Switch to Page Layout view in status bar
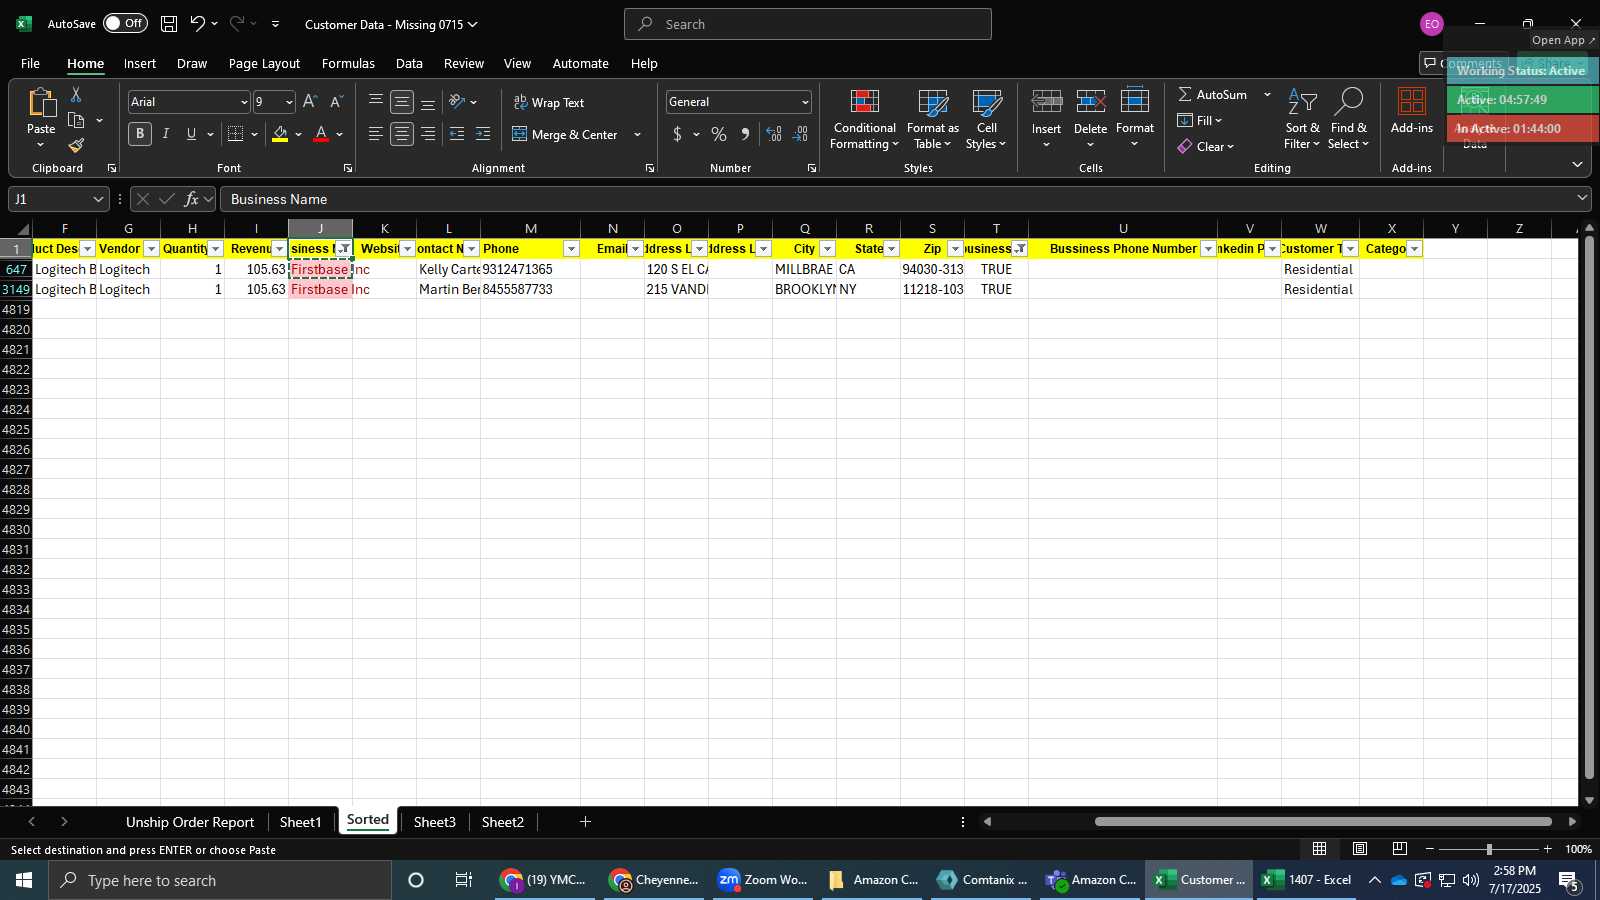Screen dimensions: 1600x900 click(1360, 849)
